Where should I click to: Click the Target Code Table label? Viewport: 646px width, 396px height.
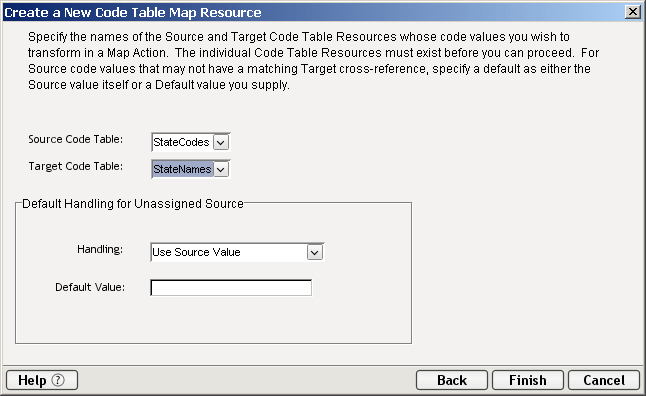(75, 166)
